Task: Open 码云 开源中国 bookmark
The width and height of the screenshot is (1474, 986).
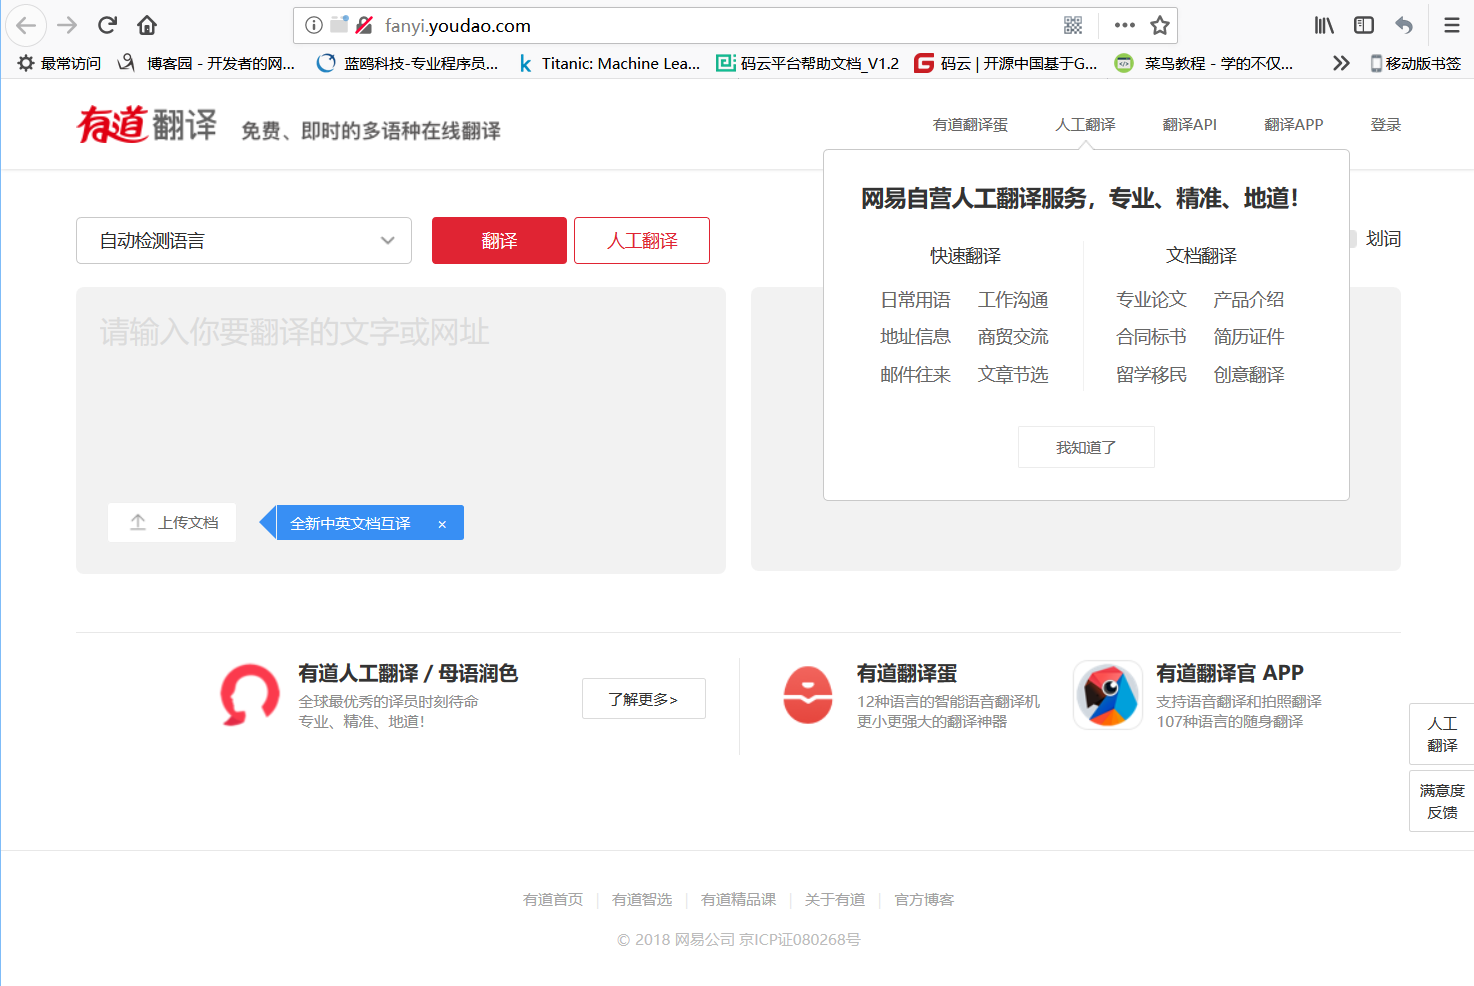Action: coord(1006,63)
